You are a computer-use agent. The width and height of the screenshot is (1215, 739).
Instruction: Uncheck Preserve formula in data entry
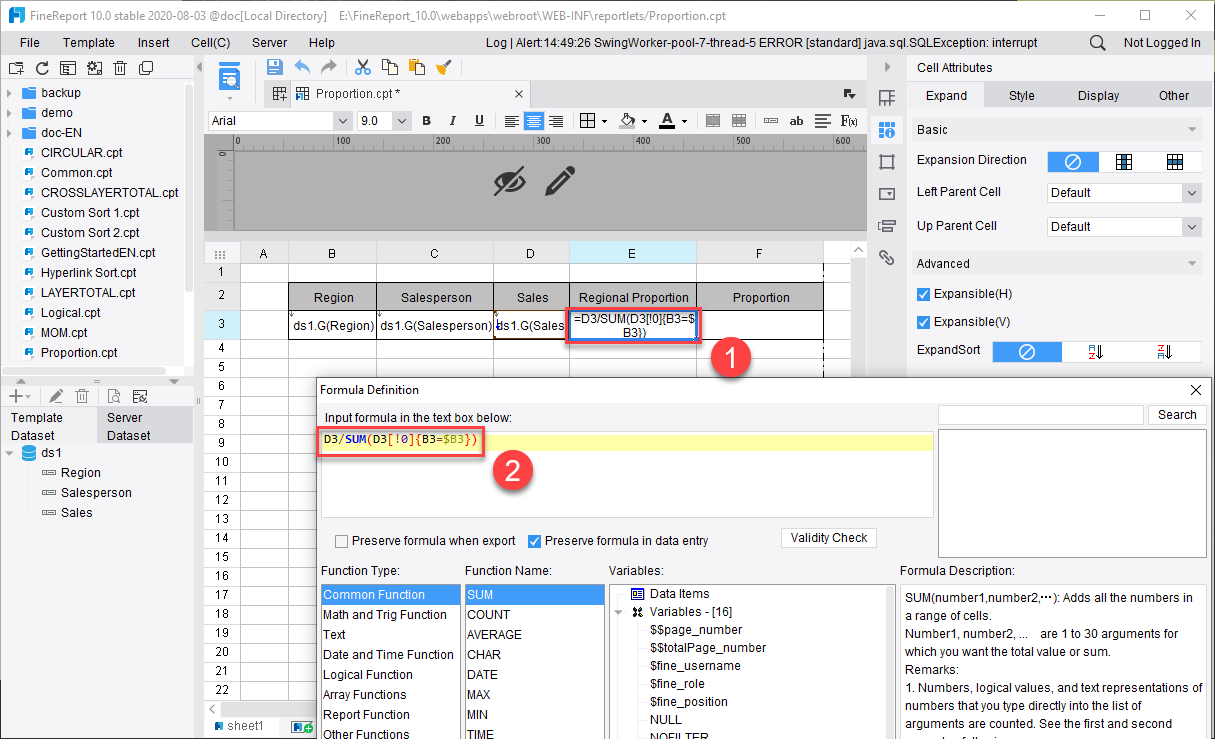coord(535,541)
